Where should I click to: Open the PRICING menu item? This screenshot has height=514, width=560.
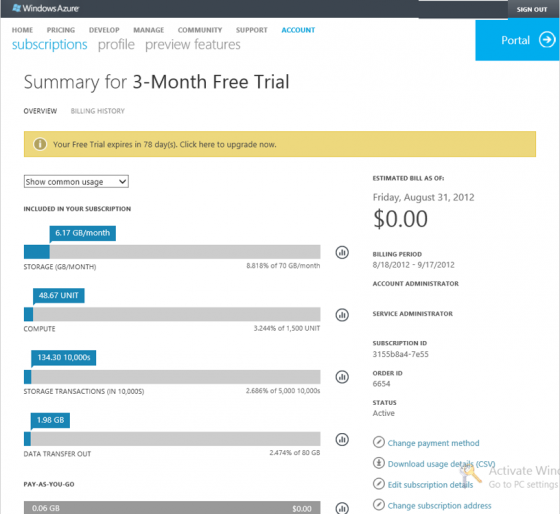(x=61, y=30)
